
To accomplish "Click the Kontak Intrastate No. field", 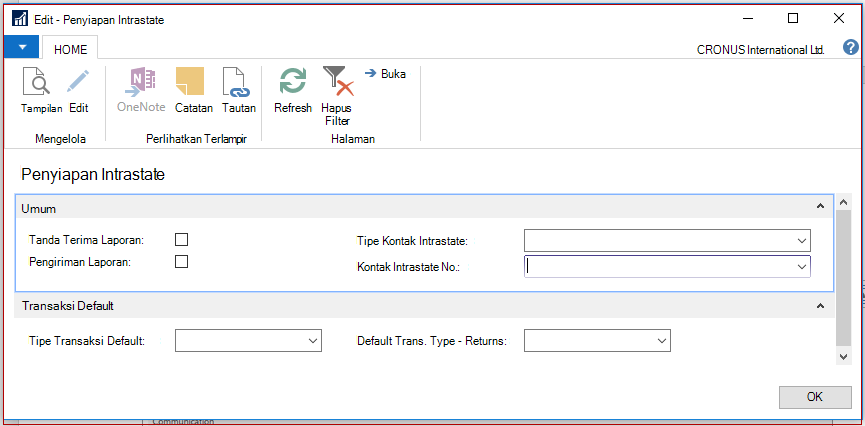I will coord(667,266).
